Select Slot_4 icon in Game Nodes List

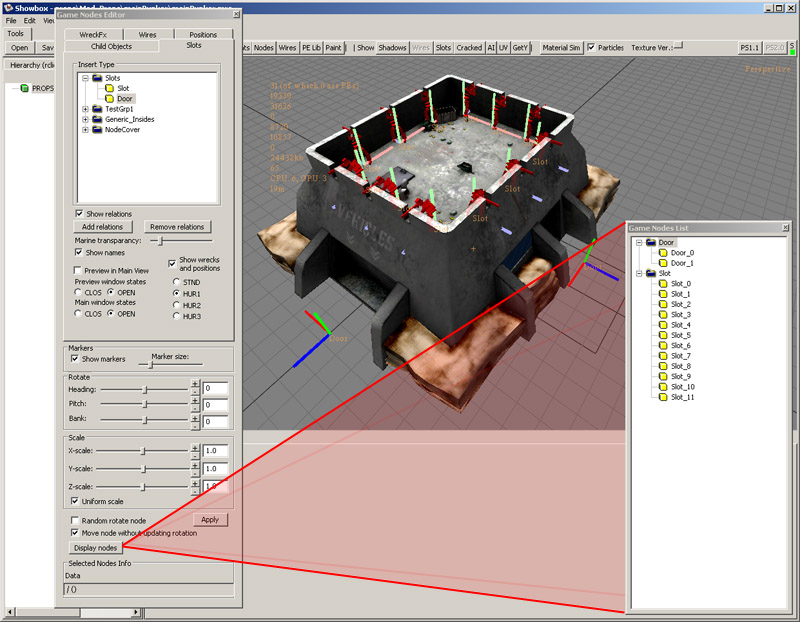(x=663, y=325)
